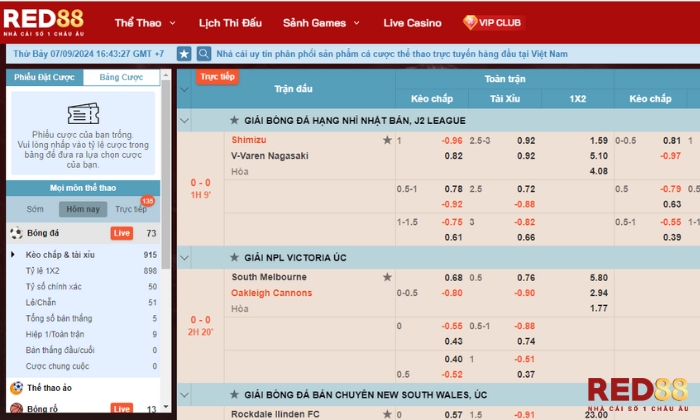Pick South Melbourne 1X2 odds 5.80

coord(599,278)
